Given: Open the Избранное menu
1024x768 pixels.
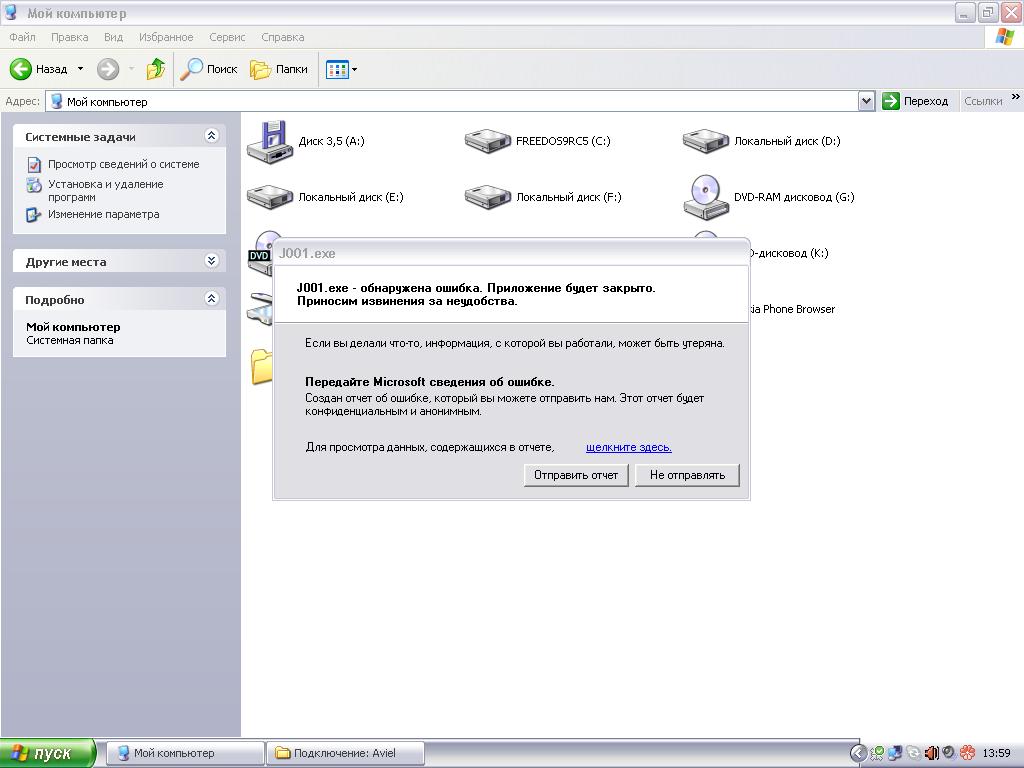Looking at the screenshot, I should 166,37.
